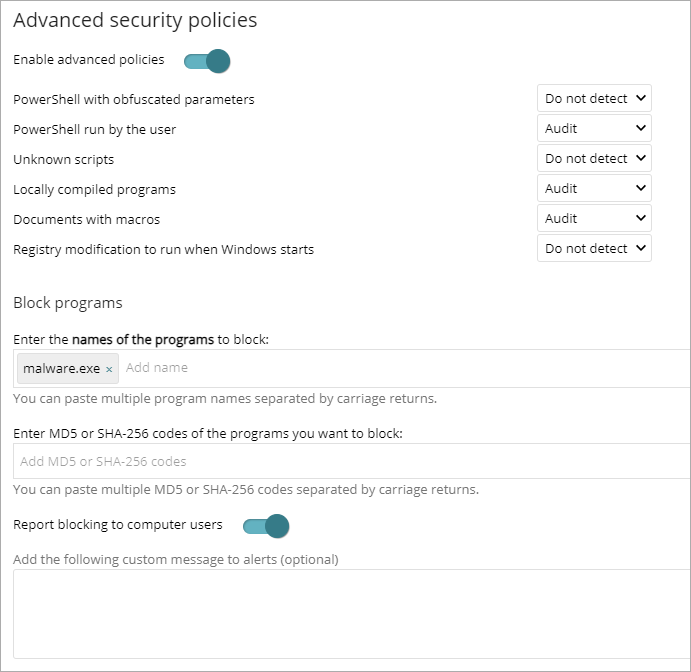Focus the MD5 or SHA-256 codes field
Image resolution: width=691 pixels, height=672 pixels.
click(x=350, y=462)
